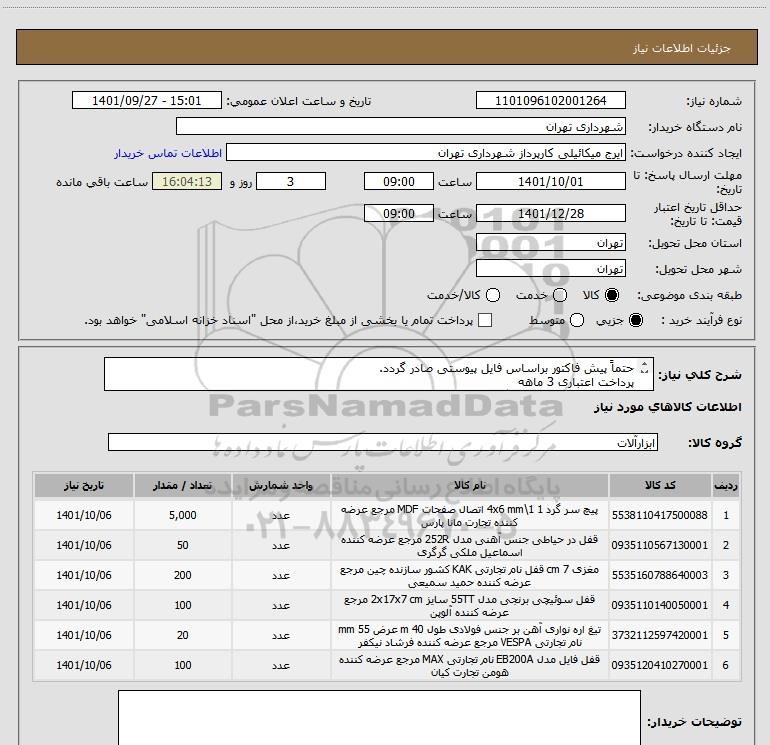The image size is (770, 745).
Task: Click the quantity 20 cell
Action: [x=183, y=635]
